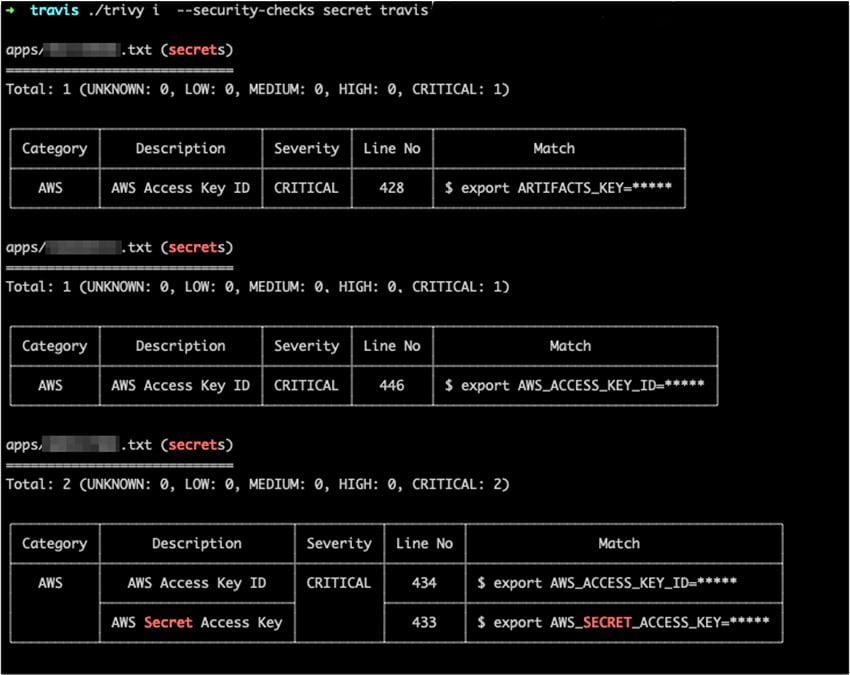Click the Line No value '434'
The image size is (850, 675).
[x=424, y=582]
